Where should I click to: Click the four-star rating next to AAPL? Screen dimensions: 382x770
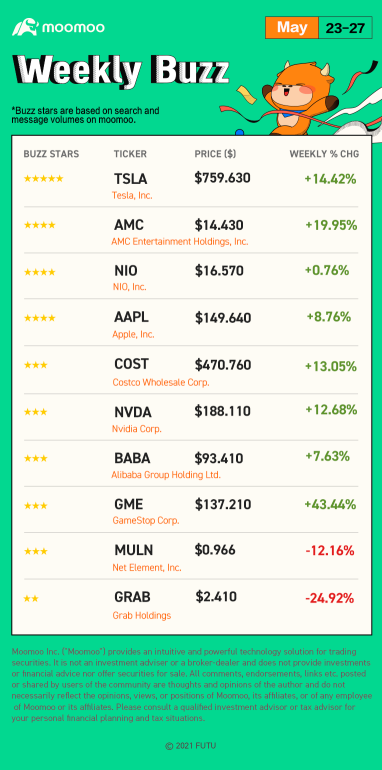39,318
